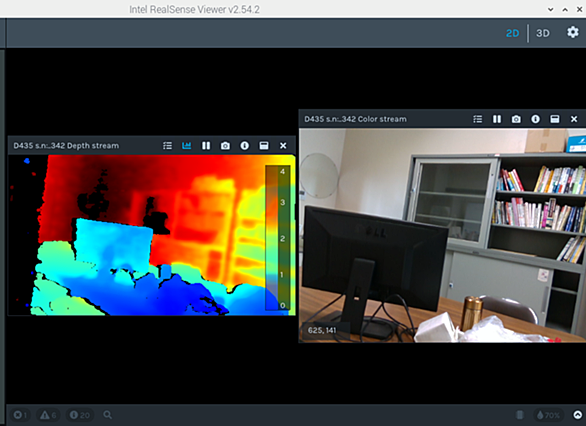Image resolution: width=586 pixels, height=426 pixels.
Task: Pause the Depth stream
Action: point(206,145)
